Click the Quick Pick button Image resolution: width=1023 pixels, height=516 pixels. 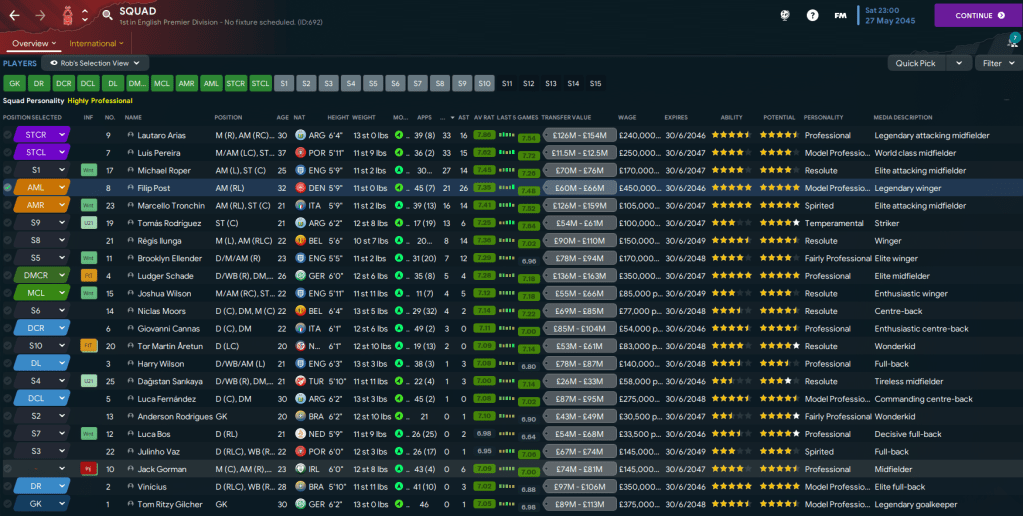[x=916, y=63]
